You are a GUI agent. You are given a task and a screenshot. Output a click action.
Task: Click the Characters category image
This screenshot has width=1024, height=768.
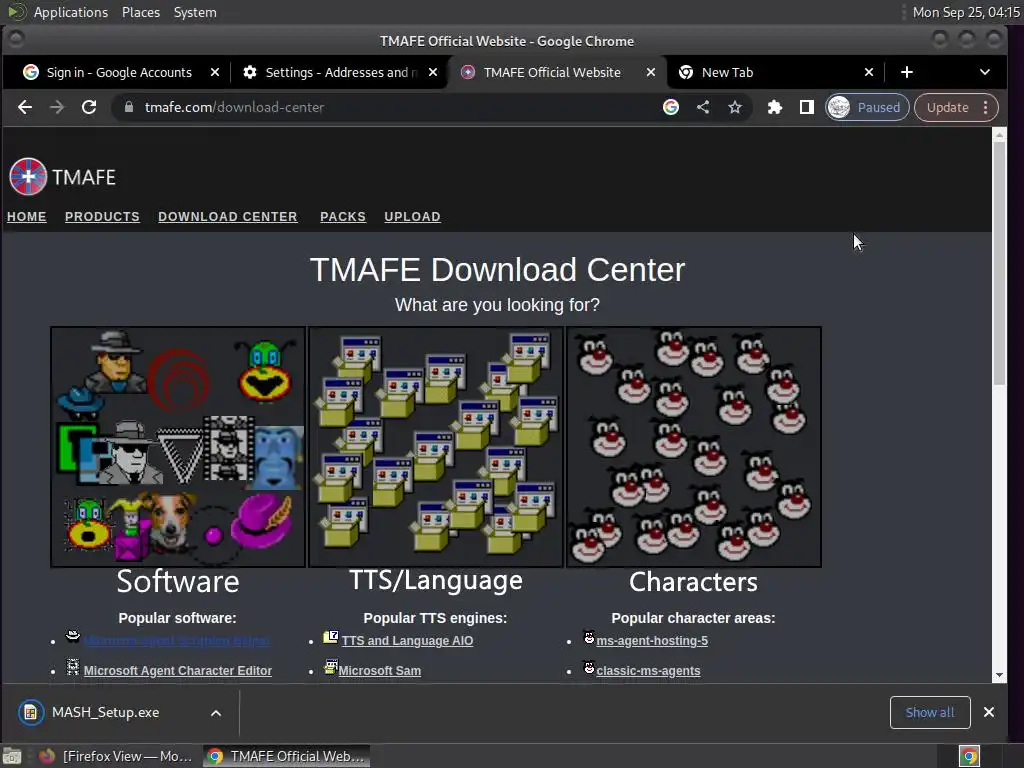(694, 447)
